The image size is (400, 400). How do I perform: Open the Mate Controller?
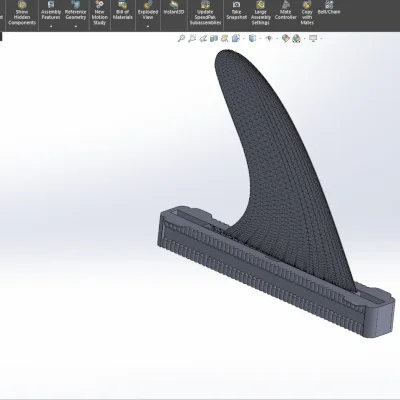286,11
